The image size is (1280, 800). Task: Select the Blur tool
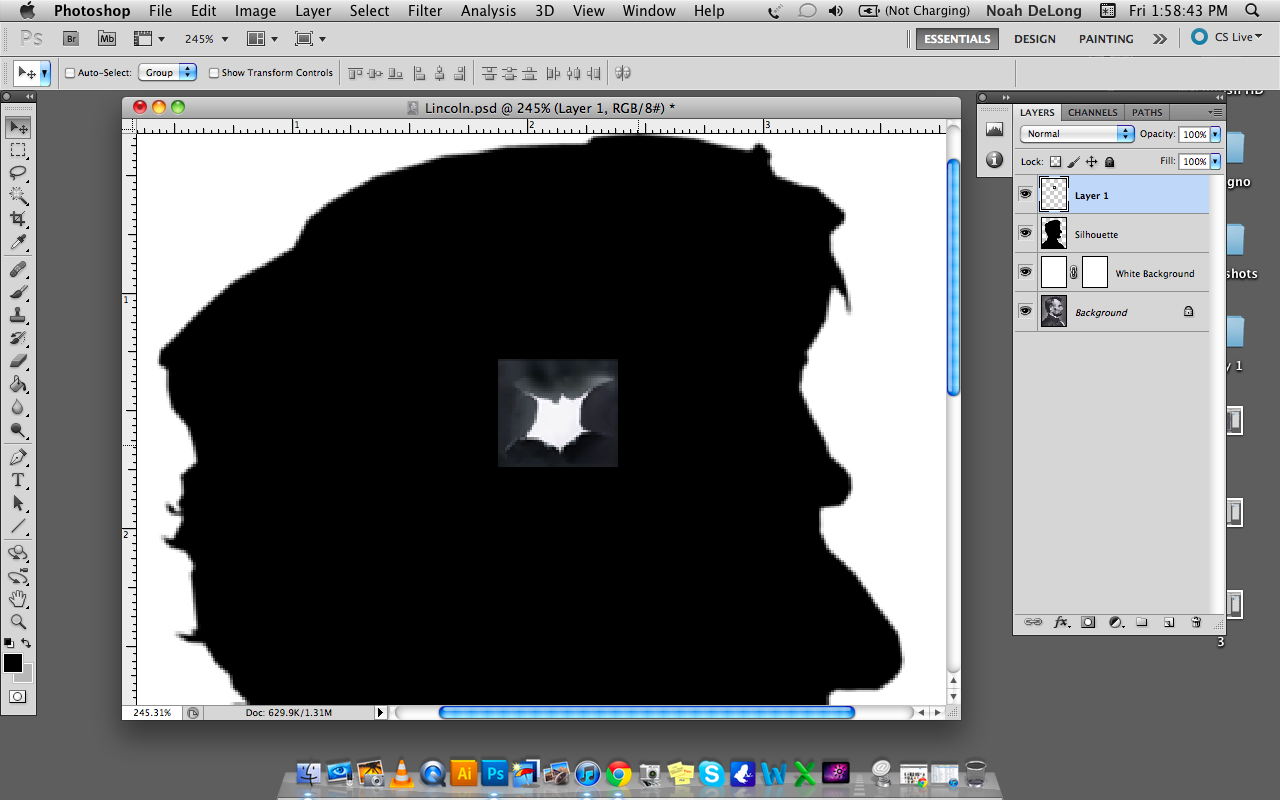(x=18, y=407)
